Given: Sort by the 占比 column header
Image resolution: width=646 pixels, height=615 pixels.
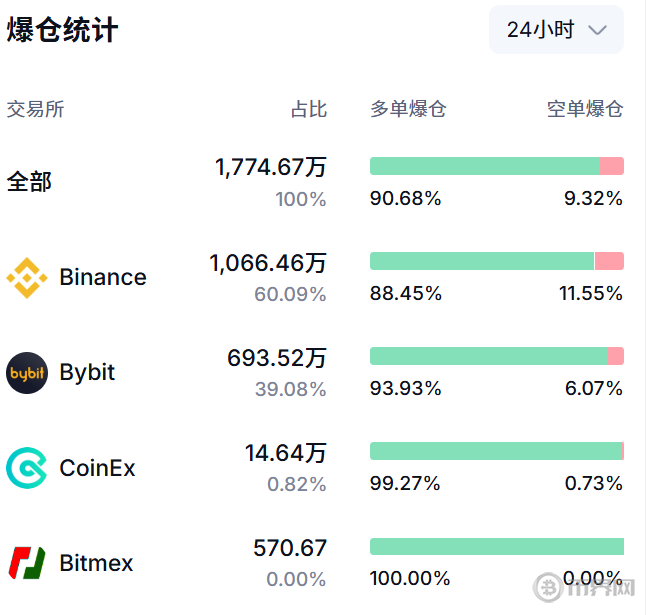Looking at the screenshot, I should pos(308,109).
